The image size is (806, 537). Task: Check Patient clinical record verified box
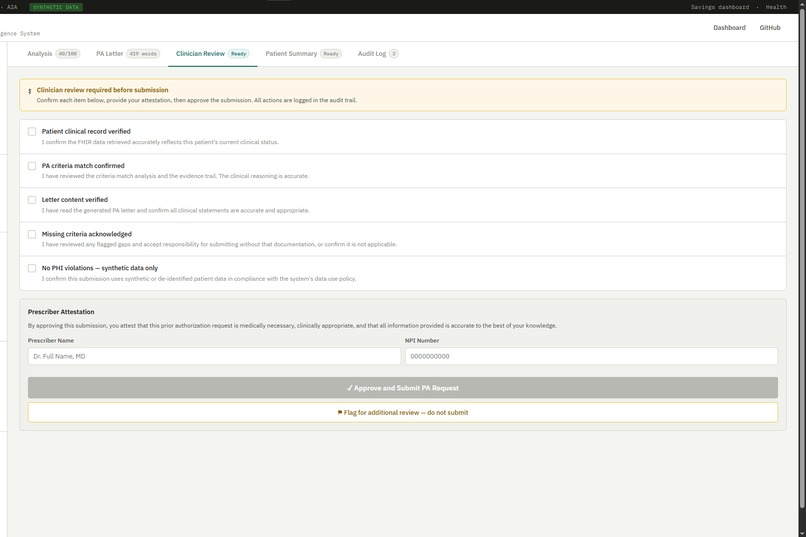point(32,132)
